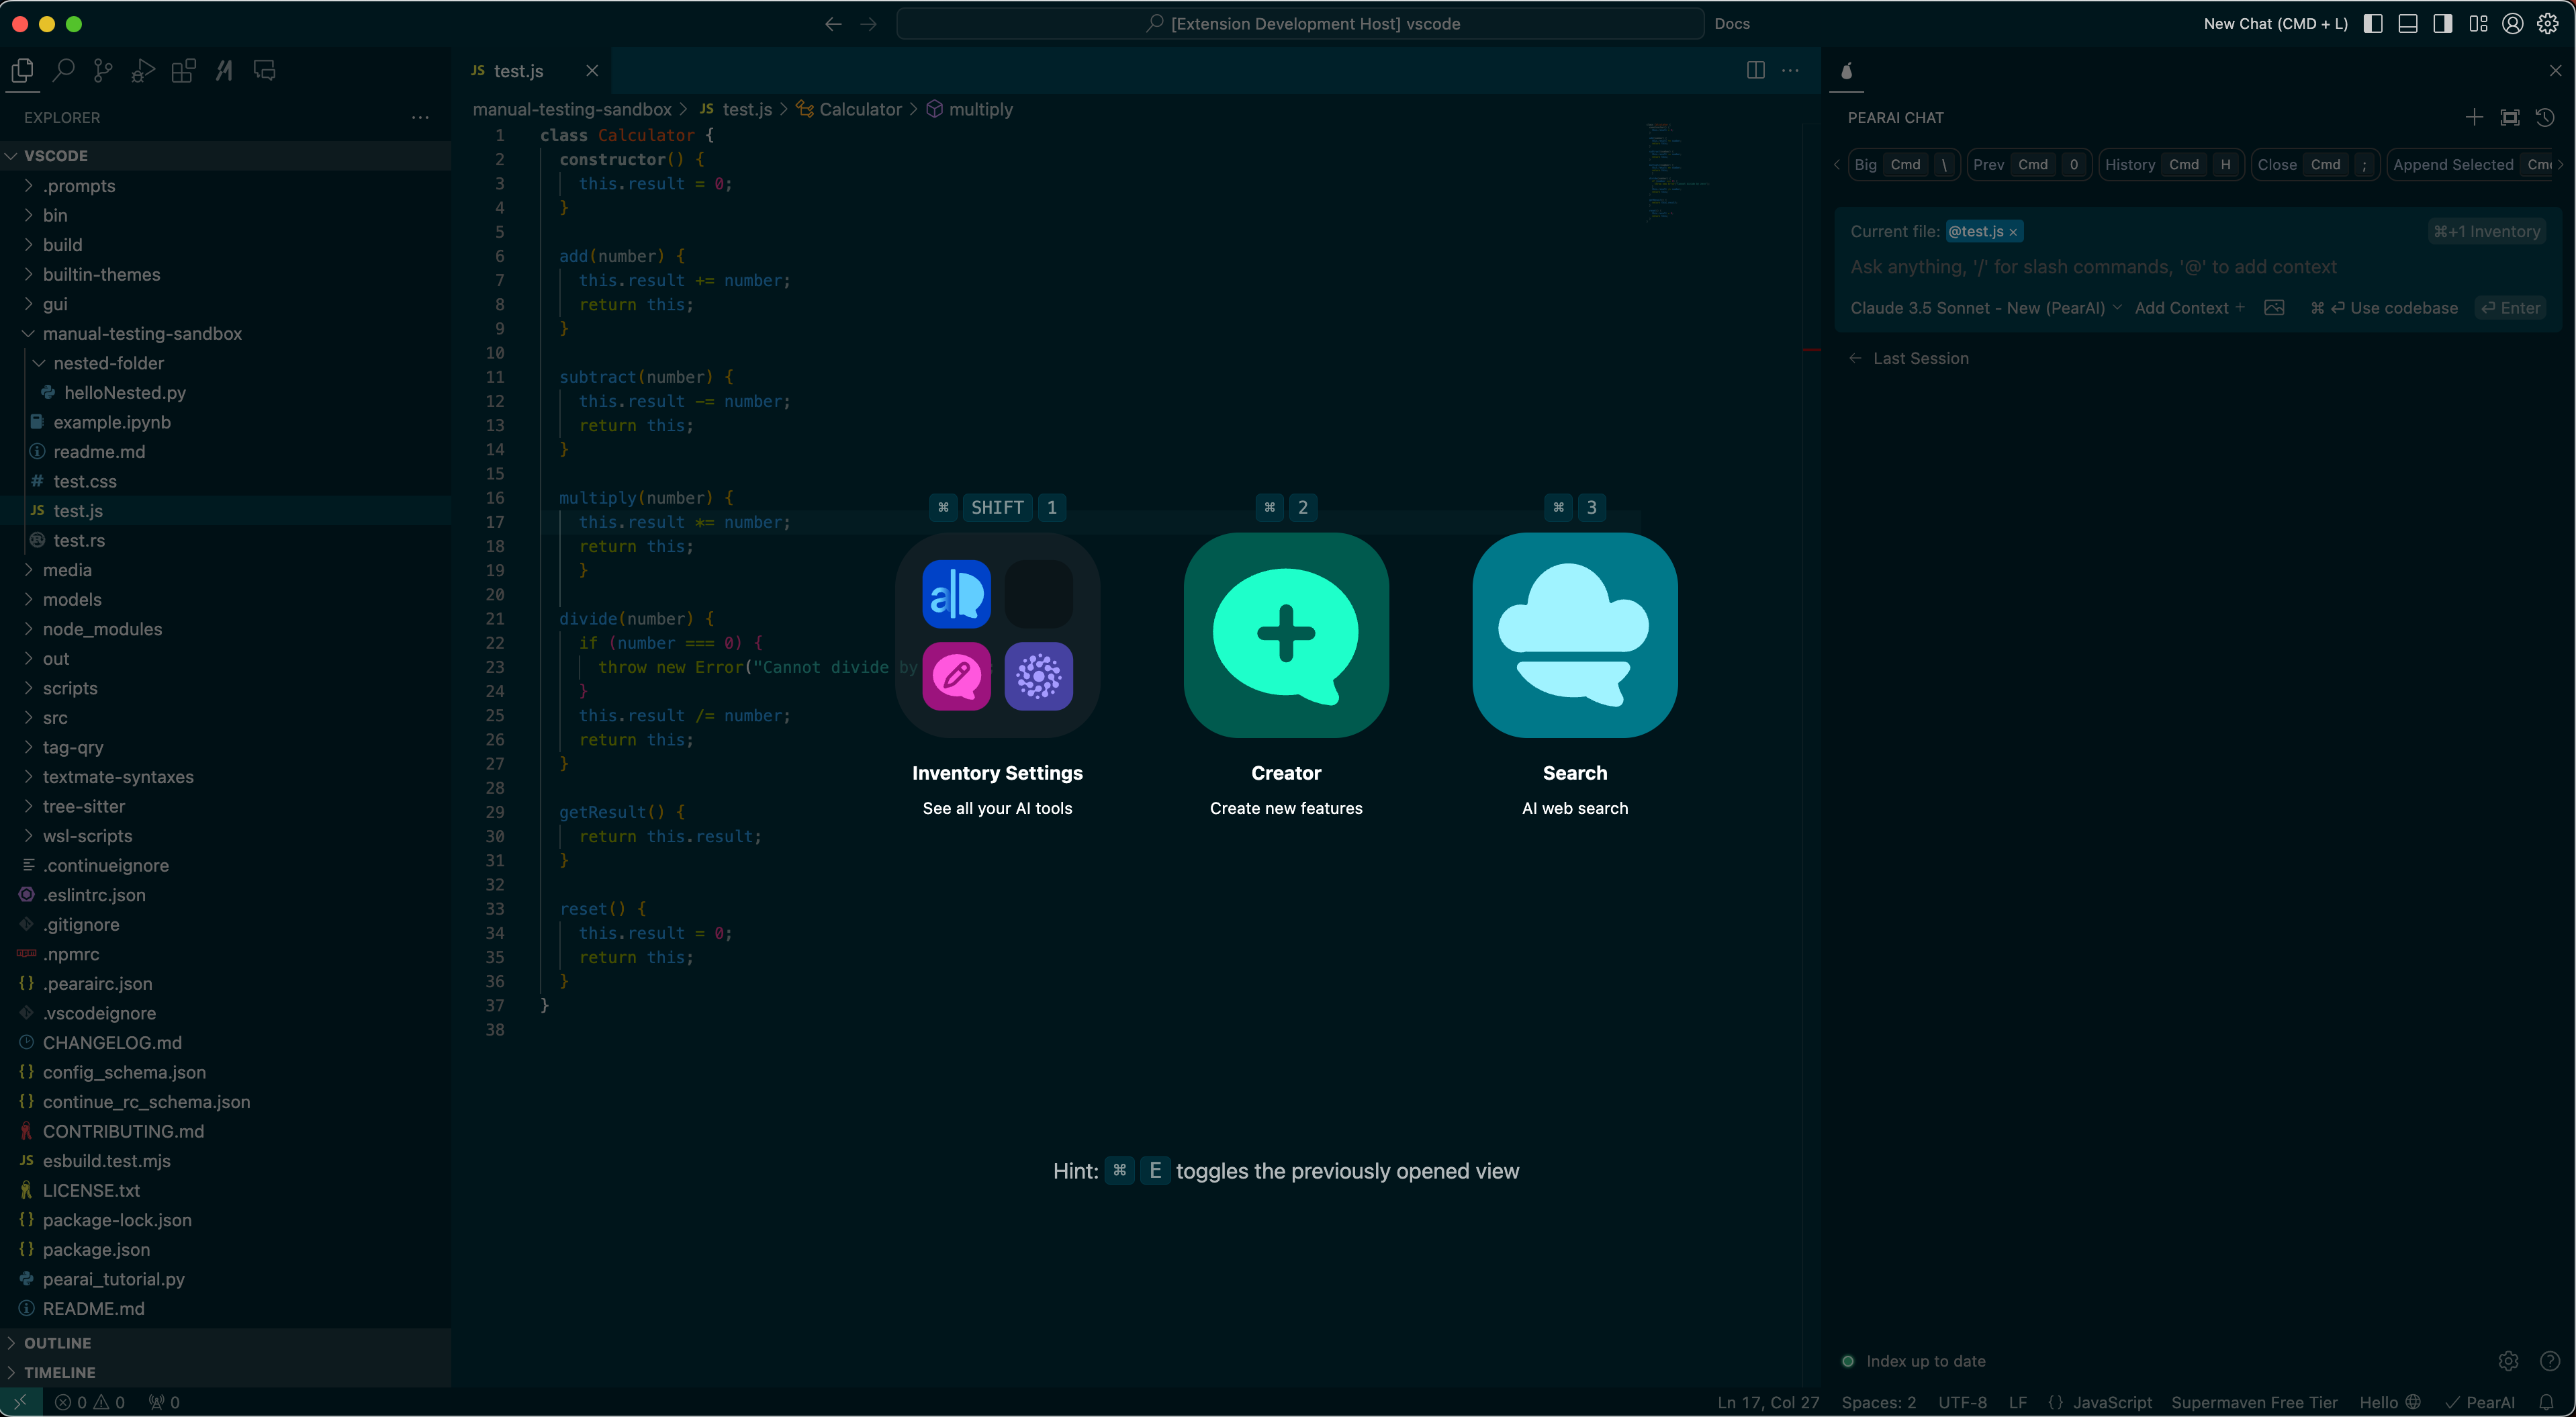Viewport: 2576px width, 1417px height.
Task: Toggle the bottom panel layout button
Action: pos(2408,24)
